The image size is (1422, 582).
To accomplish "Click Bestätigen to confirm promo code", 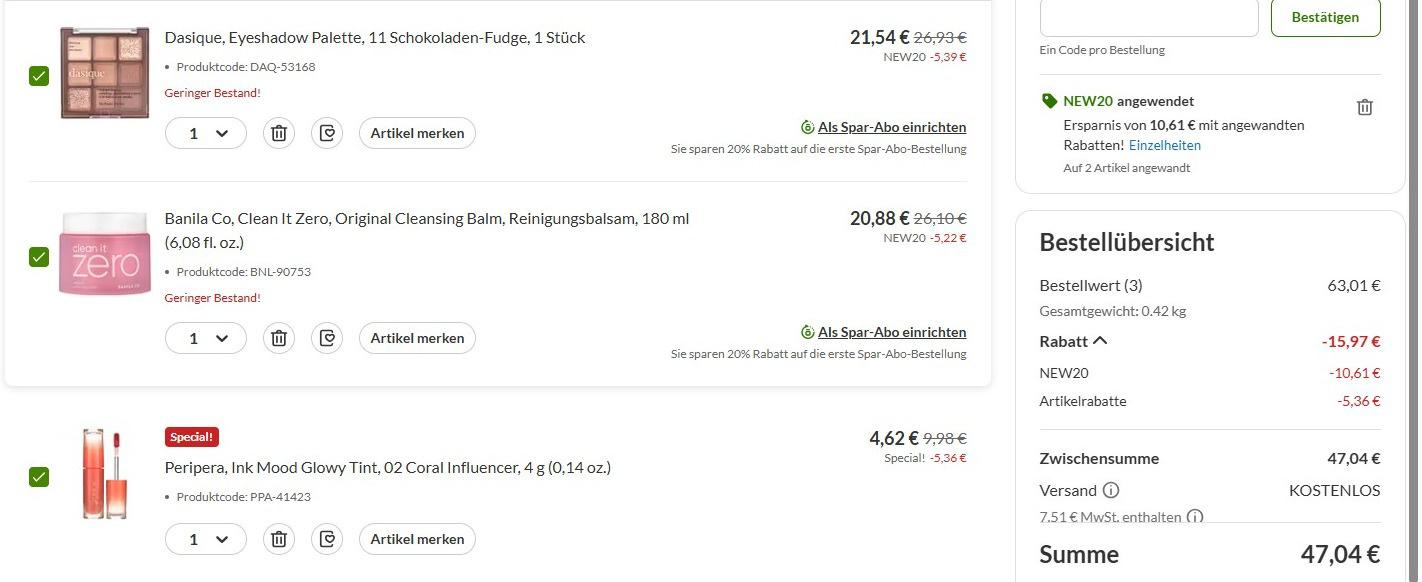I will point(1325,18).
